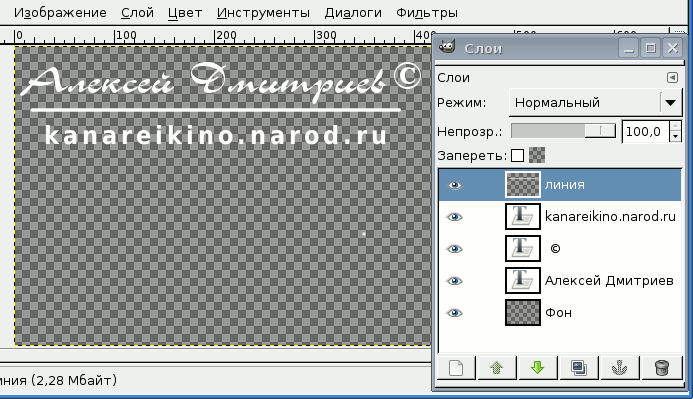Viewport: 693px width, 399px height.
Task: Duplicate the selected layer icon
Action: (579, 368)
